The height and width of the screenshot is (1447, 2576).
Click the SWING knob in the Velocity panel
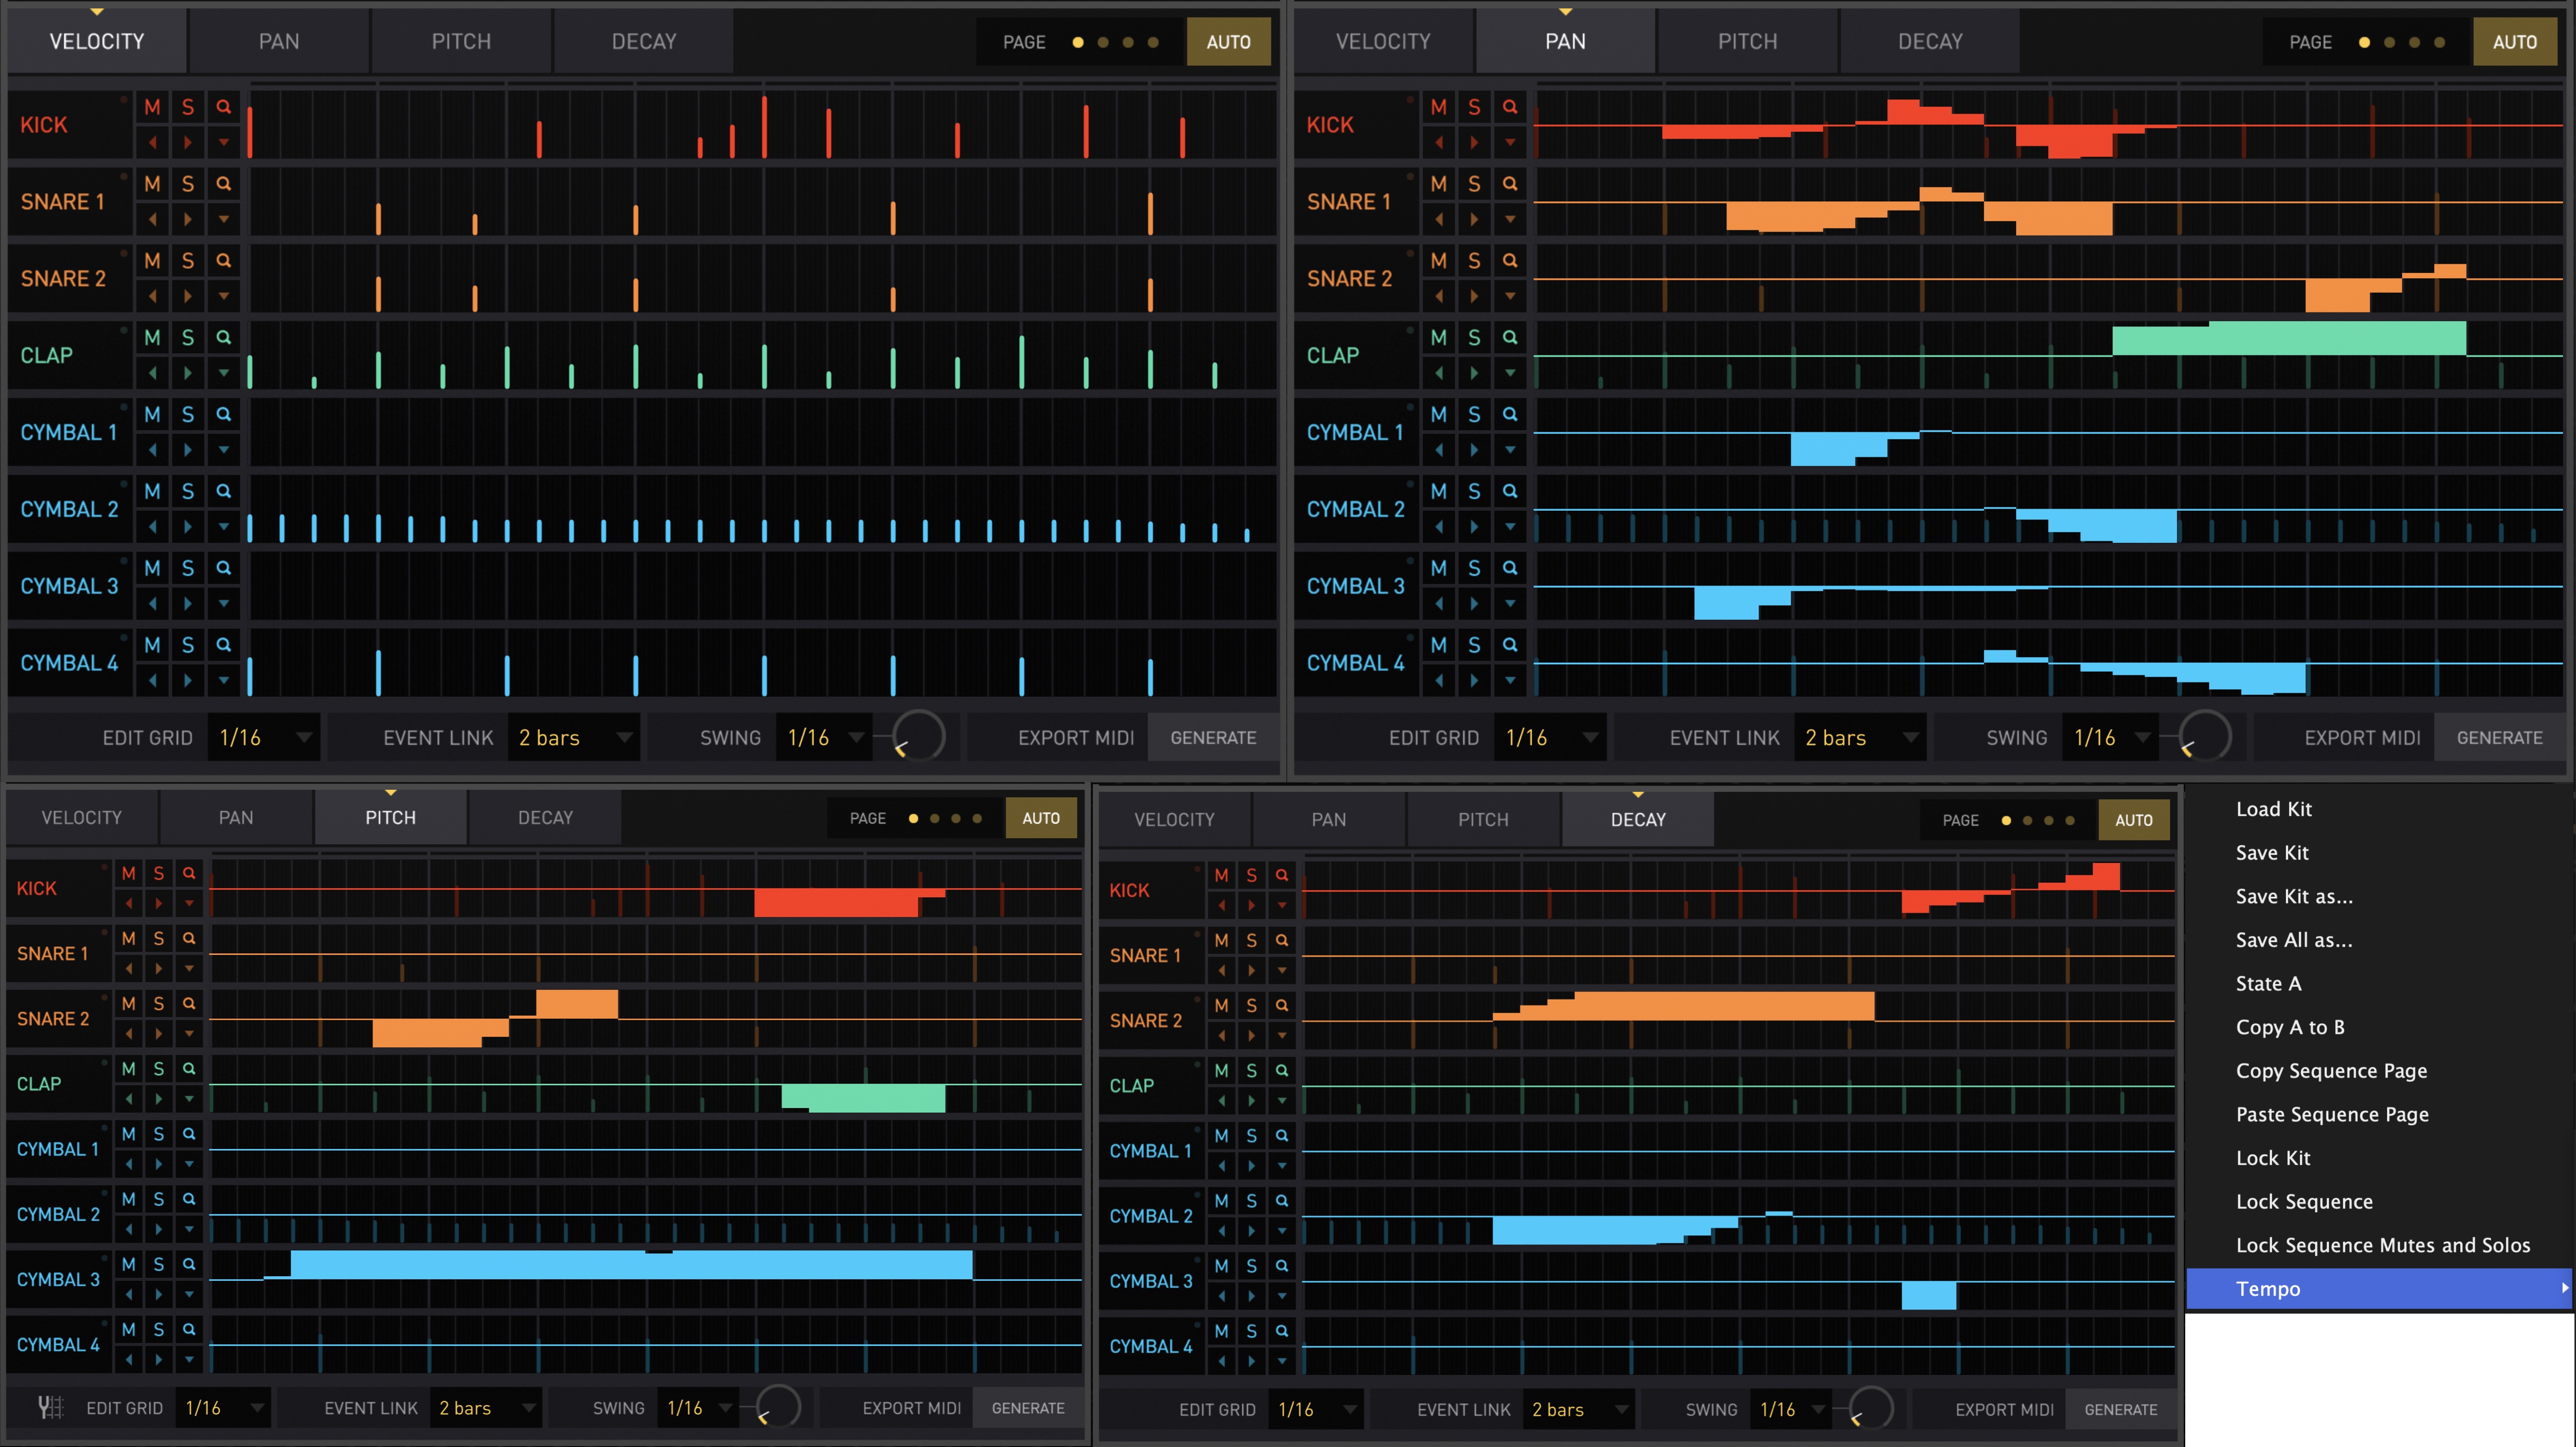[x=918, y=737]
